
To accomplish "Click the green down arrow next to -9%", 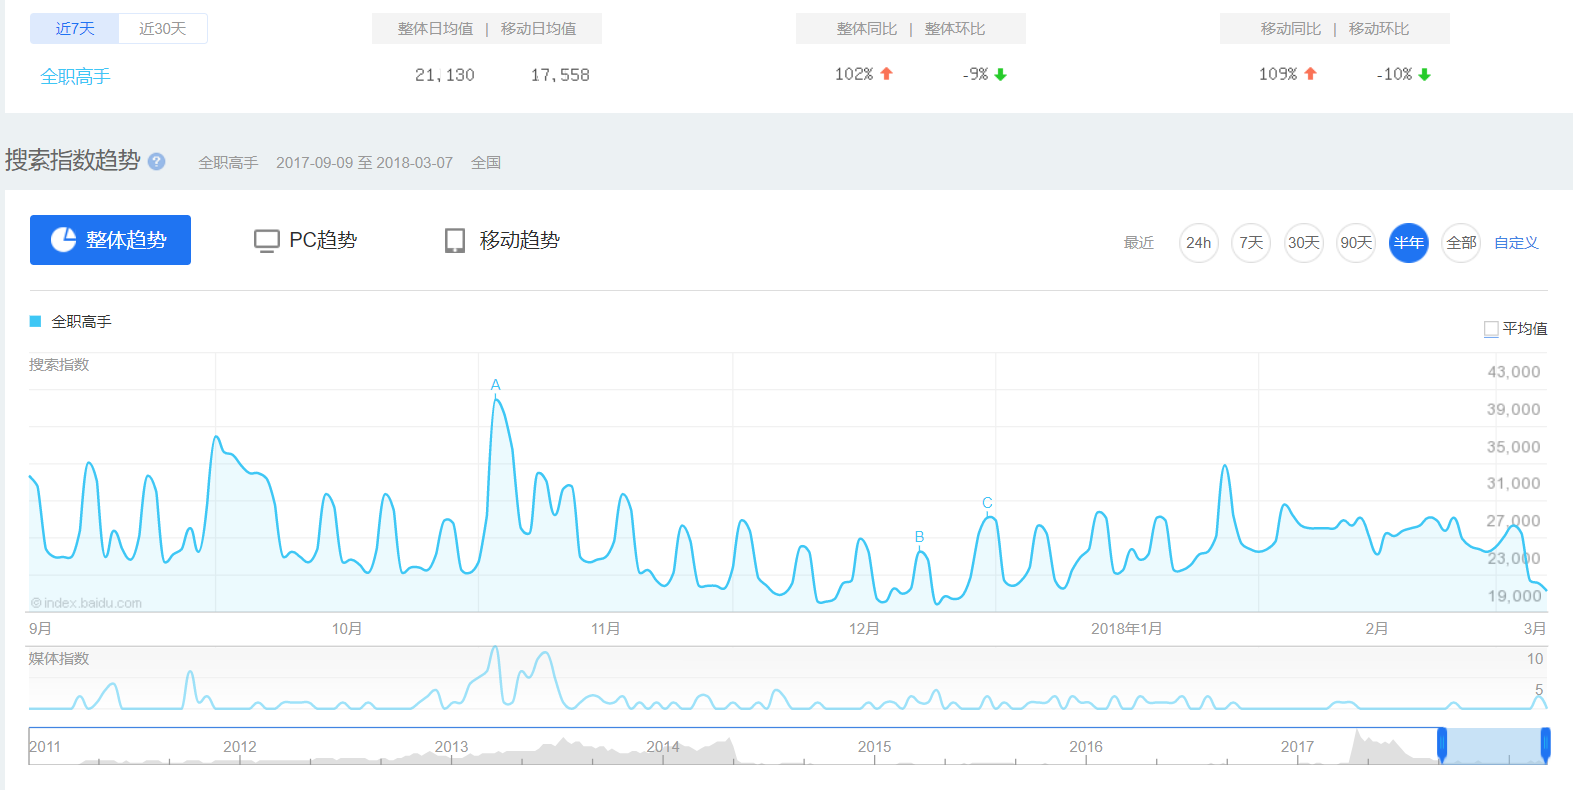I will coord(1000,74).
